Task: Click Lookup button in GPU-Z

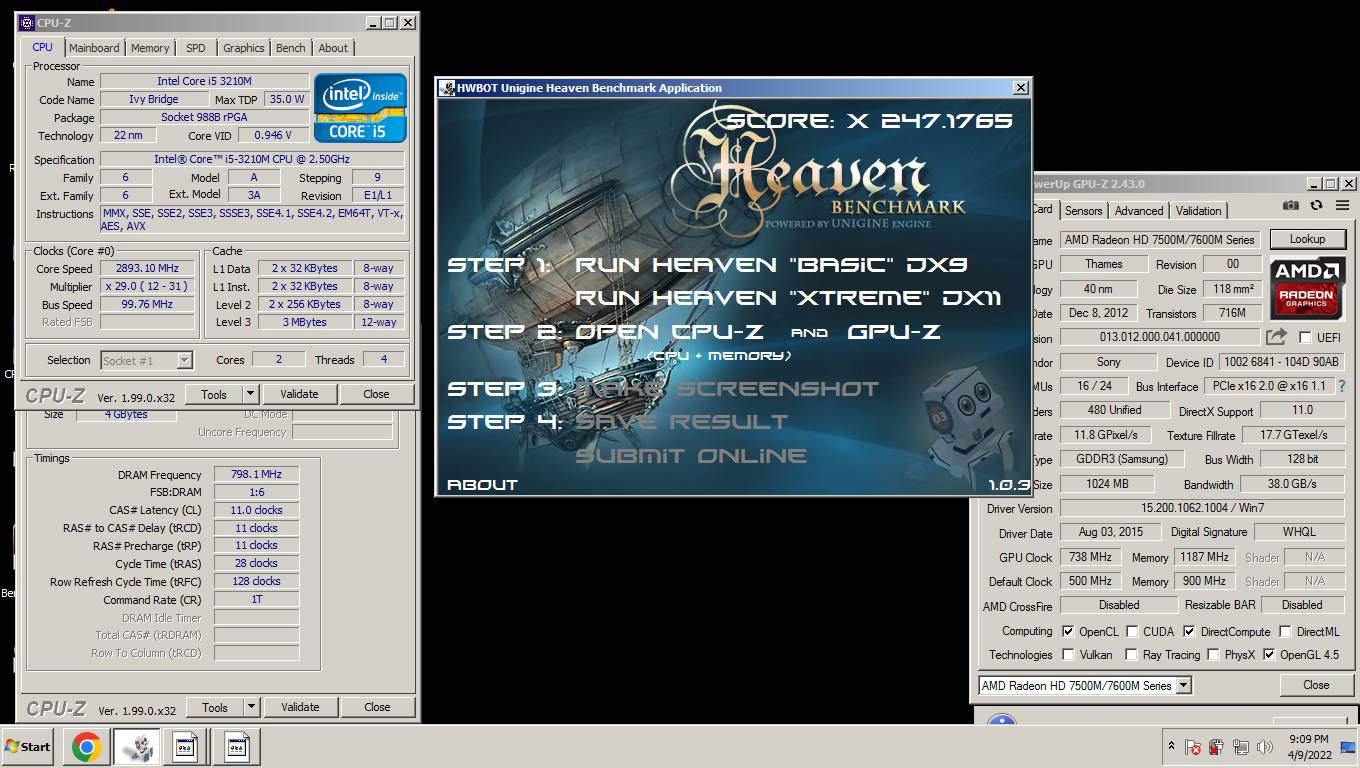Action: (1307, 239)
